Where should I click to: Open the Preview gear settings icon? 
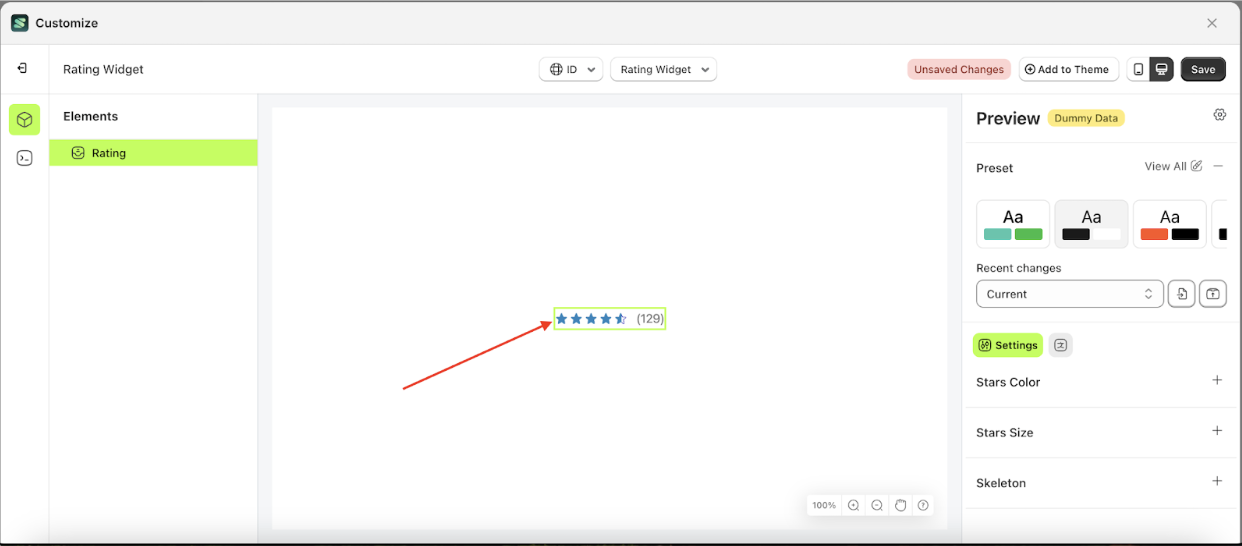click(x=1219, y=115)
